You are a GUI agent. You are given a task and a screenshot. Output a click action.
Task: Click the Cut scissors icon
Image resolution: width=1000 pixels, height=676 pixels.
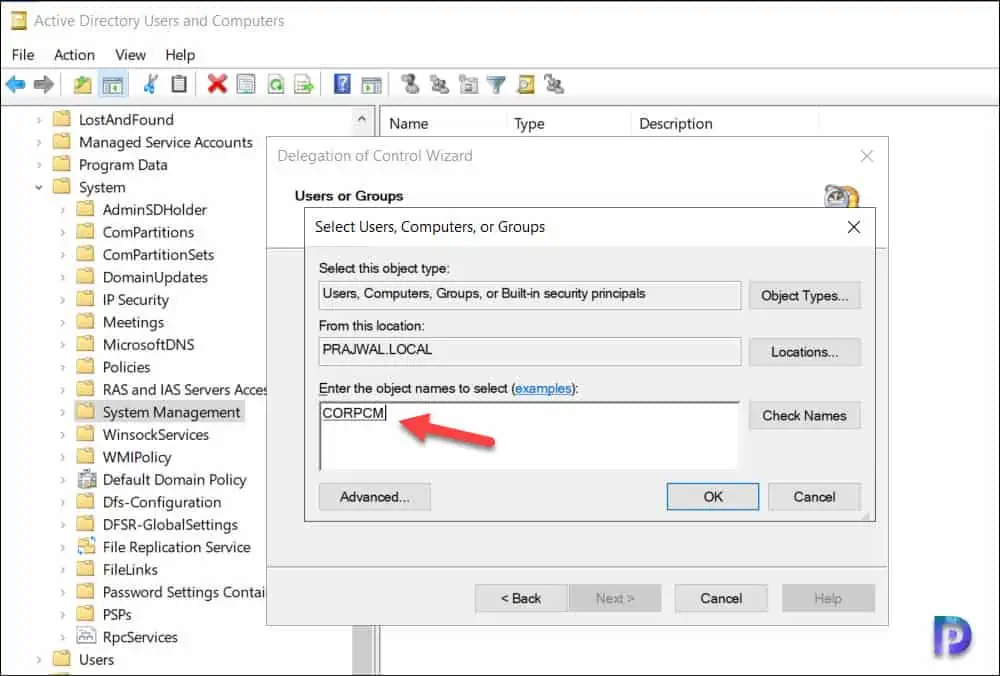click(151, 84)
